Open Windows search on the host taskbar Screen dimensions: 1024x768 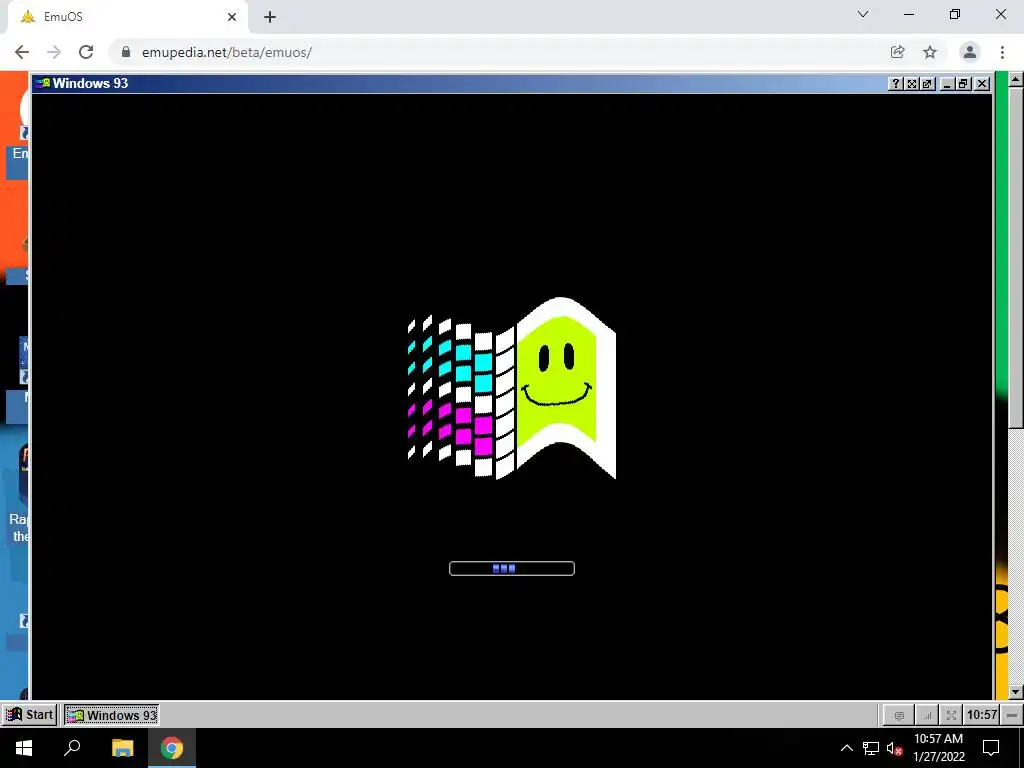tap(72, 748)
